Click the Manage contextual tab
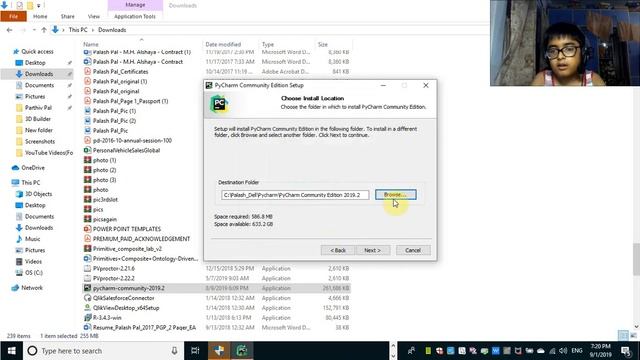Image resolution: width=640 pixels, height=360 pixels. pyautogui.click(x=135, y=5)
